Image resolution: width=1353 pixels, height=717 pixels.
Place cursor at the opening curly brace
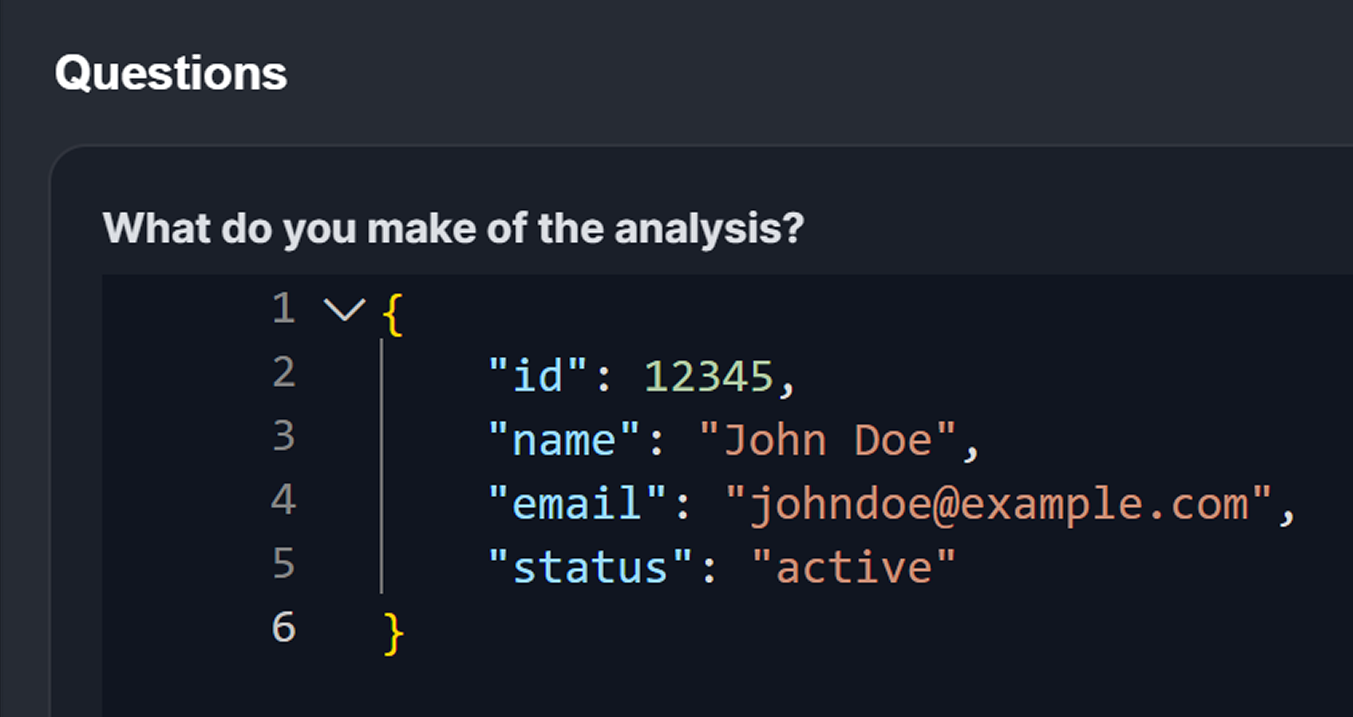click(393, 314)
